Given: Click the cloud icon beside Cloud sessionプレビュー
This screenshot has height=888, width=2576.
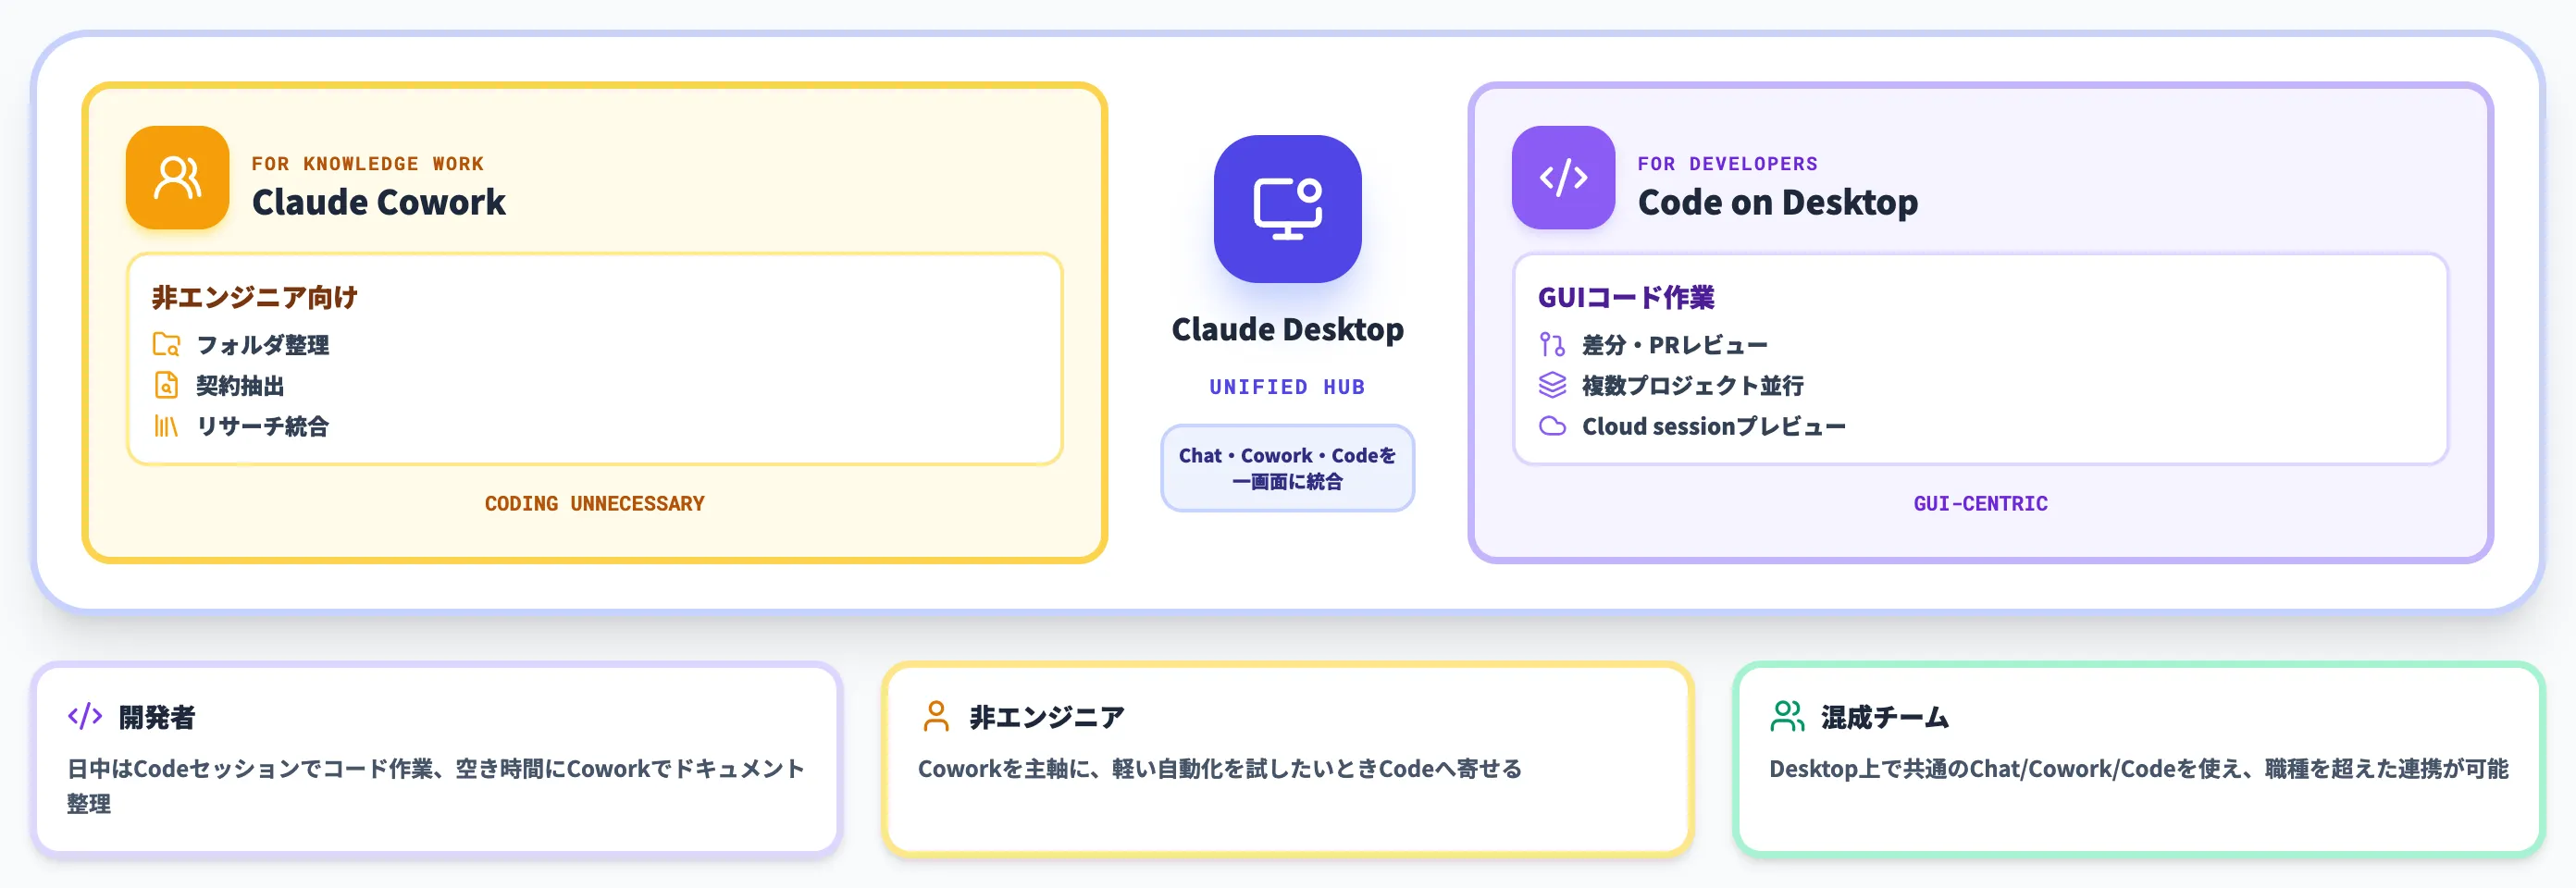Looking at the screenshot, I should point(1552,426).
